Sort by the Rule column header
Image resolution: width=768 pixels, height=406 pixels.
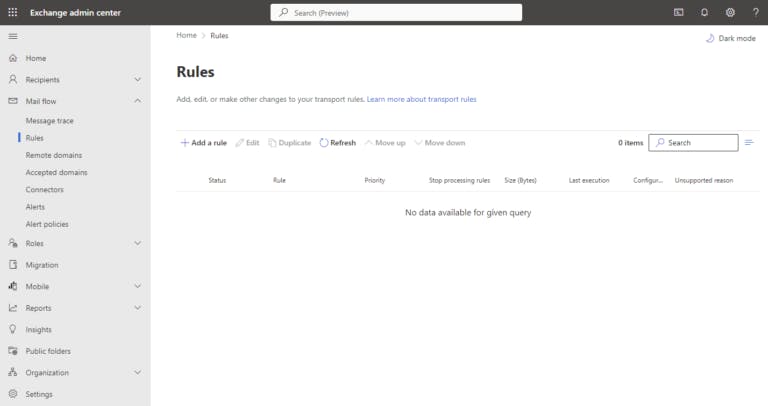click(279, 180)
